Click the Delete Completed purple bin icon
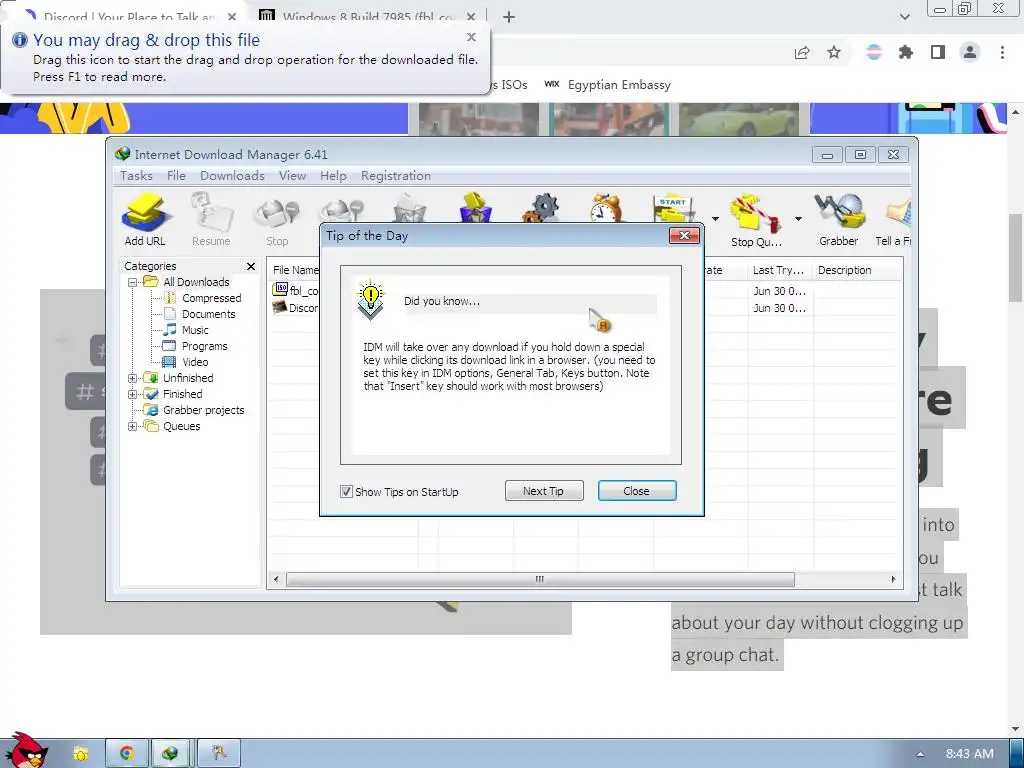Viewport: 1024px width, 768px height. click(x=475, y=208)
